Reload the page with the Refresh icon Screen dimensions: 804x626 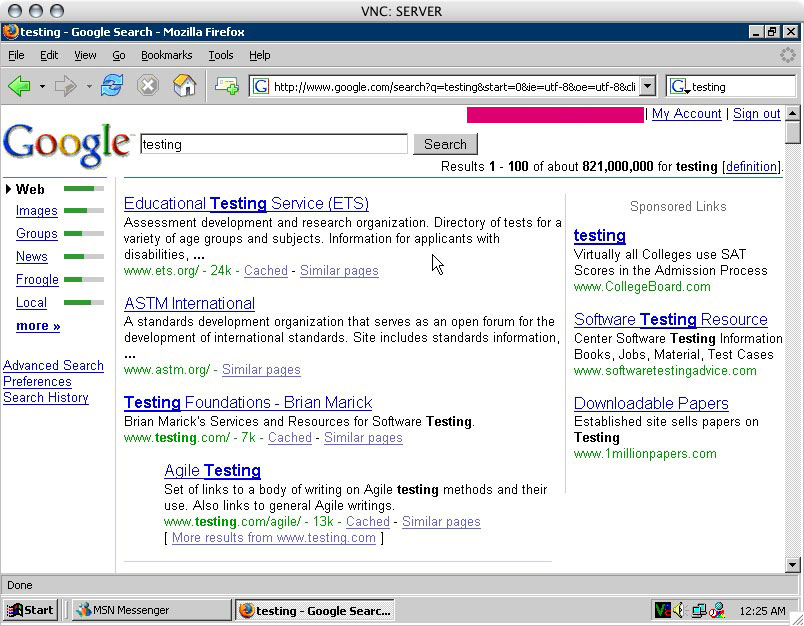112,85
